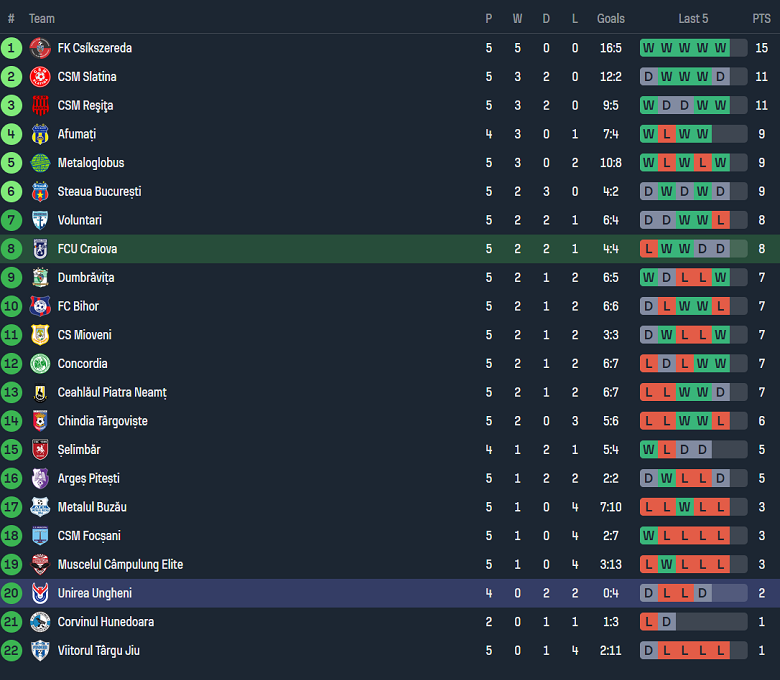Screen dimensions: 780x680
Task: Select Corvinul Hunedoara team name
Action: pos(107,622)
